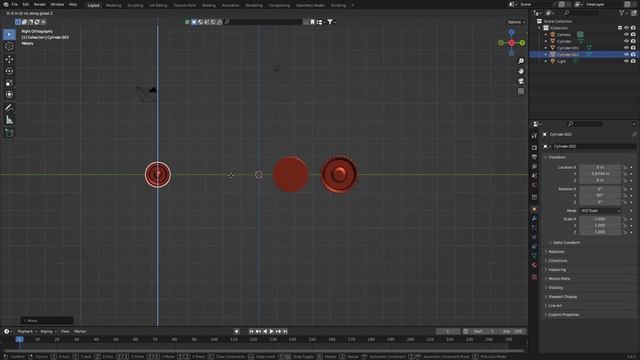Switch to the Modeling workspace tab

pos(113,5)
